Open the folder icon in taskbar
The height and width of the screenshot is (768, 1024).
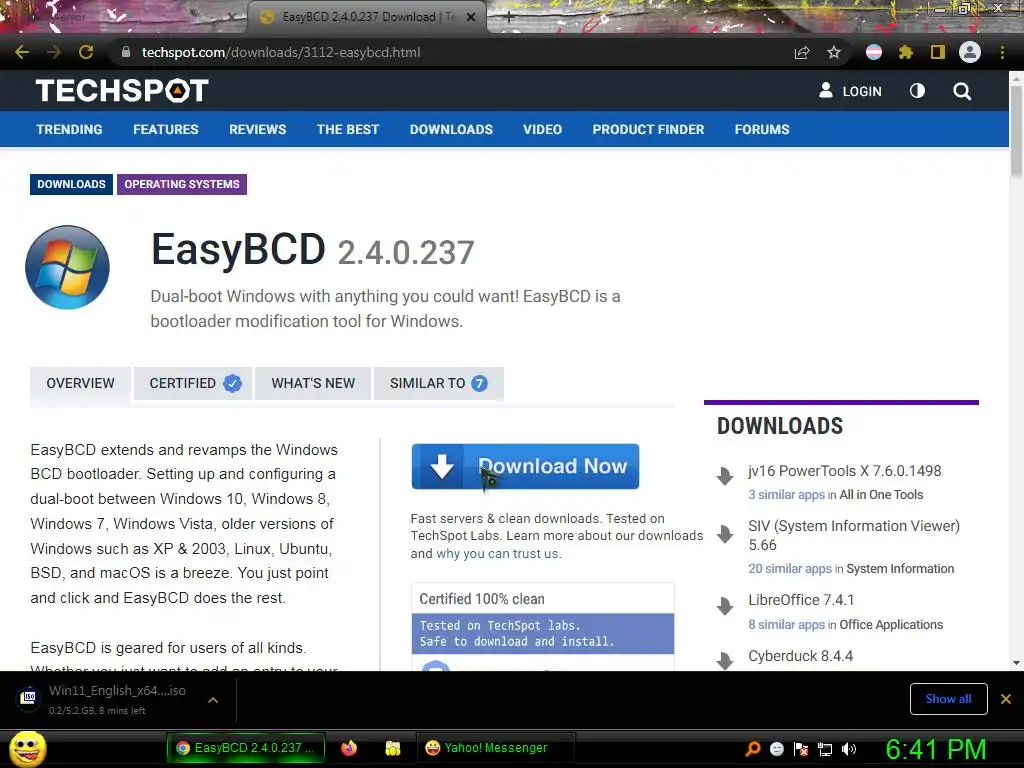392,748
